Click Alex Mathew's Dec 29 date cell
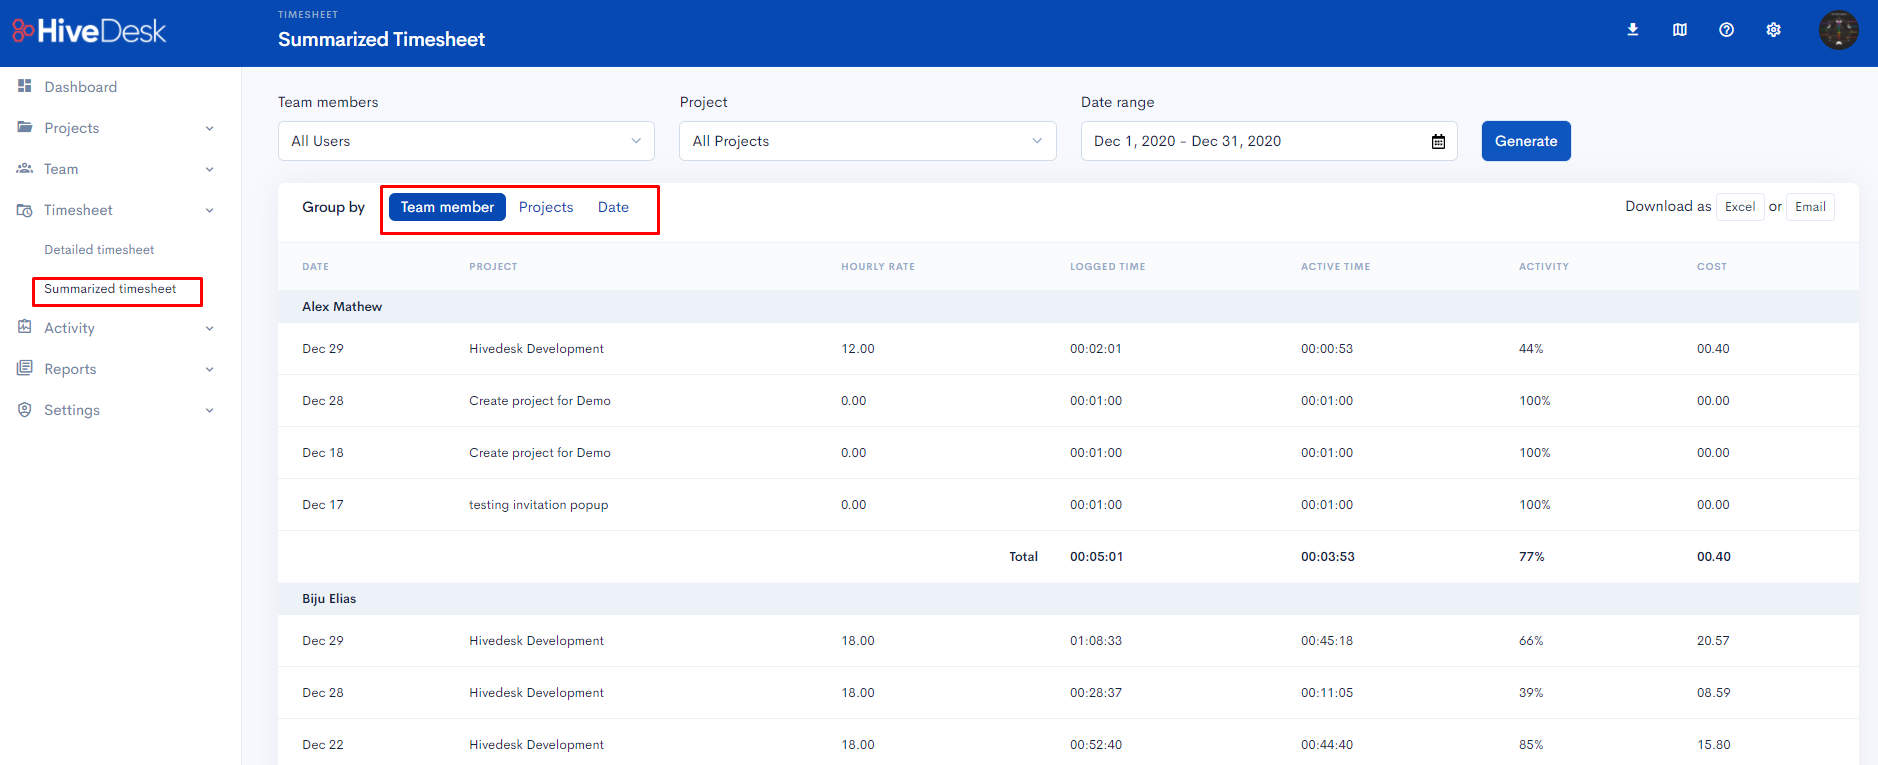 tap(323, 349)
